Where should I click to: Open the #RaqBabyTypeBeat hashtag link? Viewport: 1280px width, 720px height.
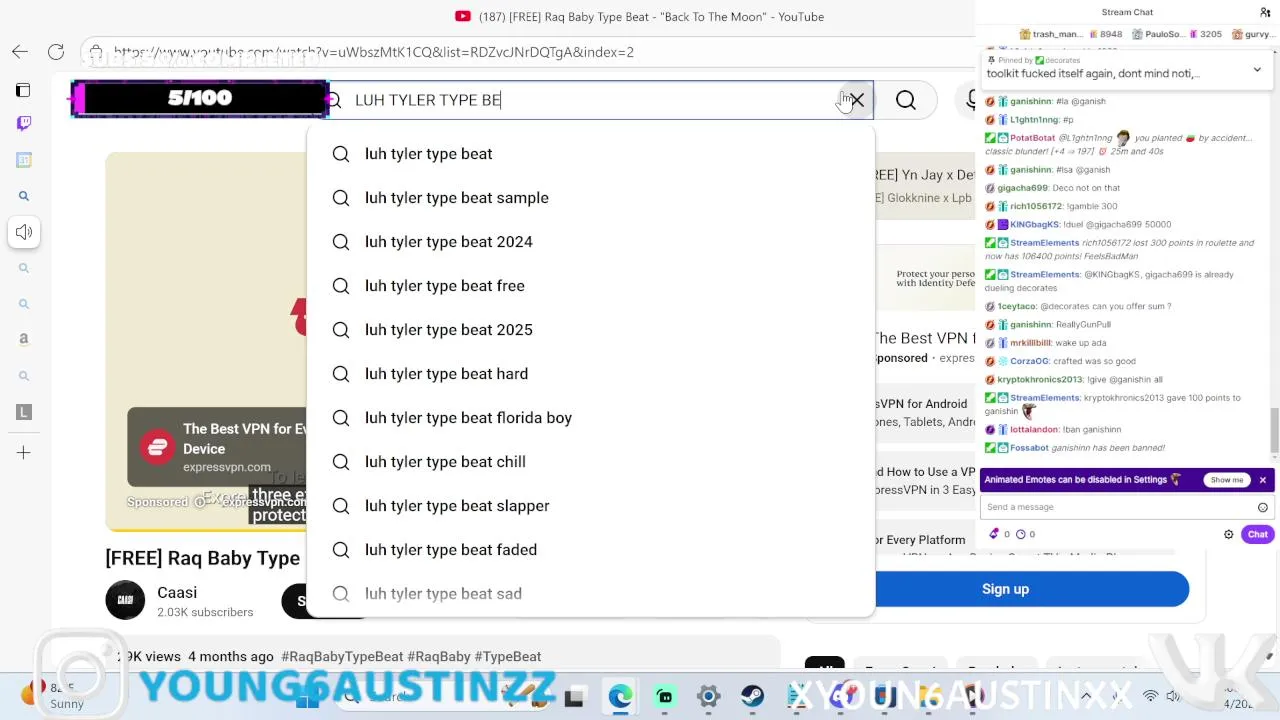pos(342,657)
